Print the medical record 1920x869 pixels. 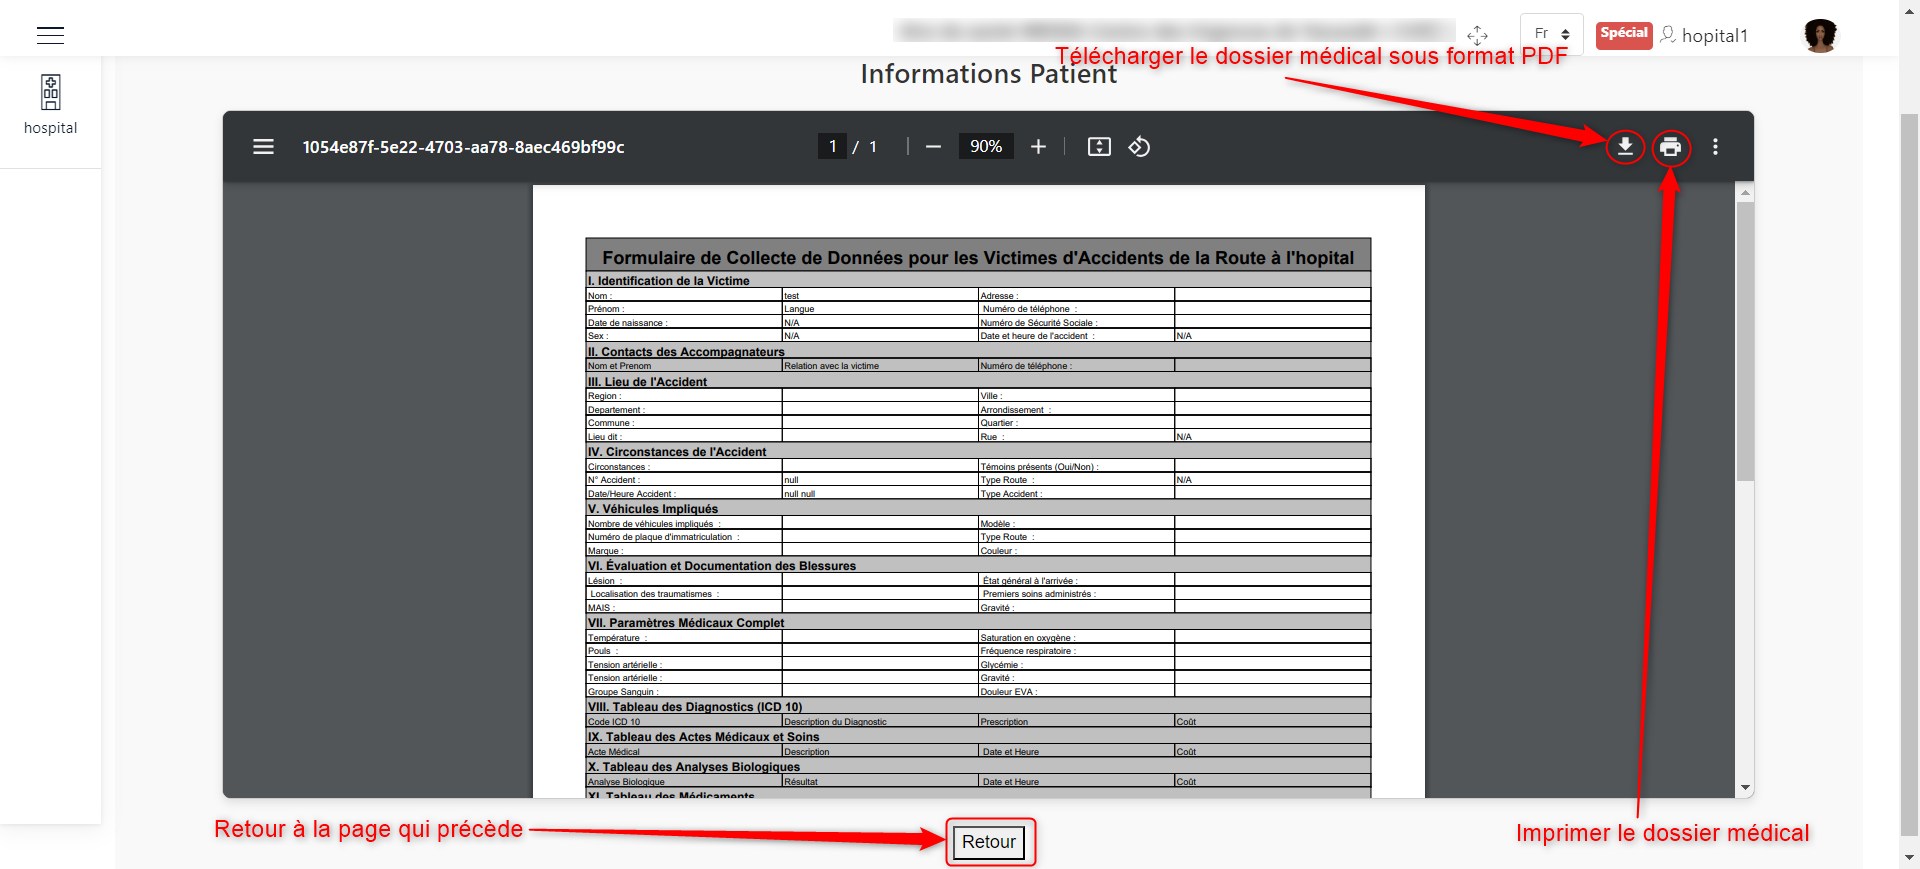click(x=1670, y=148)
